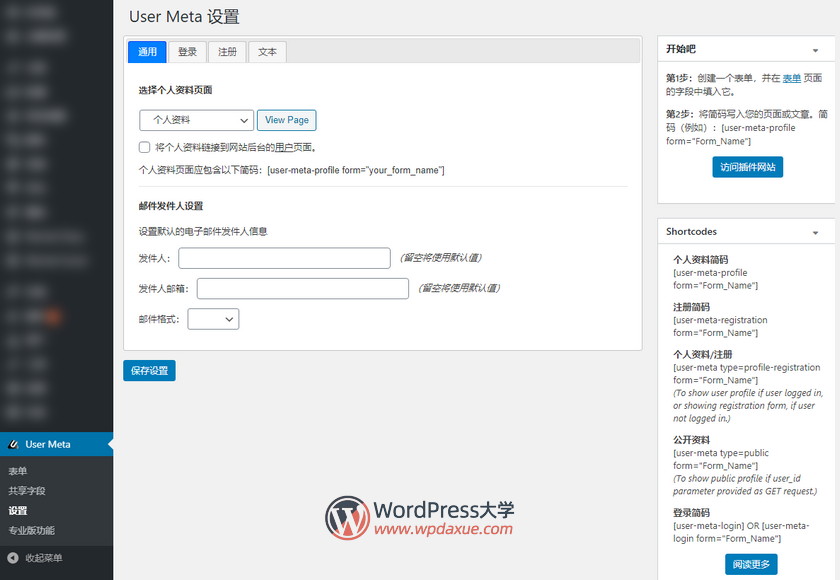Collapse the Shortcodes panel arrow
This screenshot has height=580, width=840.
[815, 232]
